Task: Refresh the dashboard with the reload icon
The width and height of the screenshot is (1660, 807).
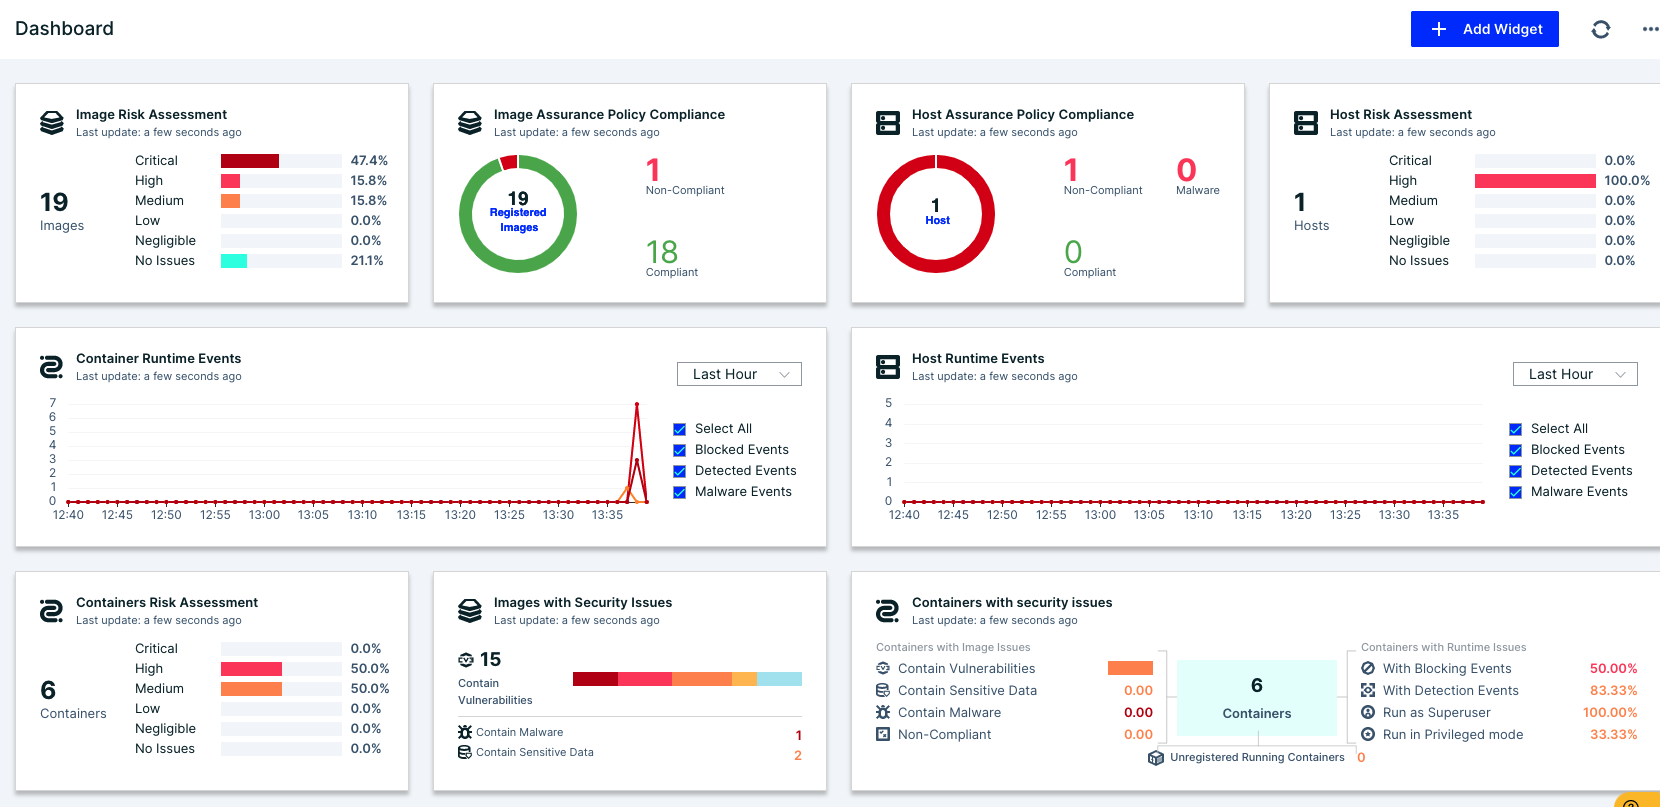Action: [1601, 29]
